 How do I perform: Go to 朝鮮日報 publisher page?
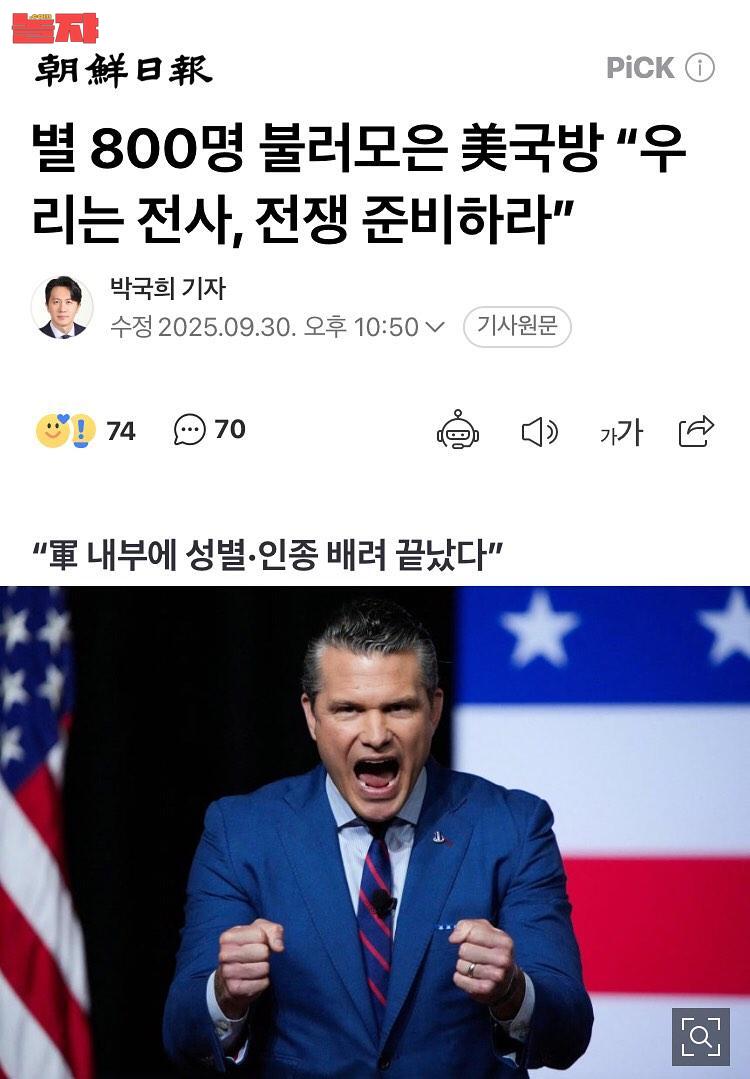tap(123, 70)
